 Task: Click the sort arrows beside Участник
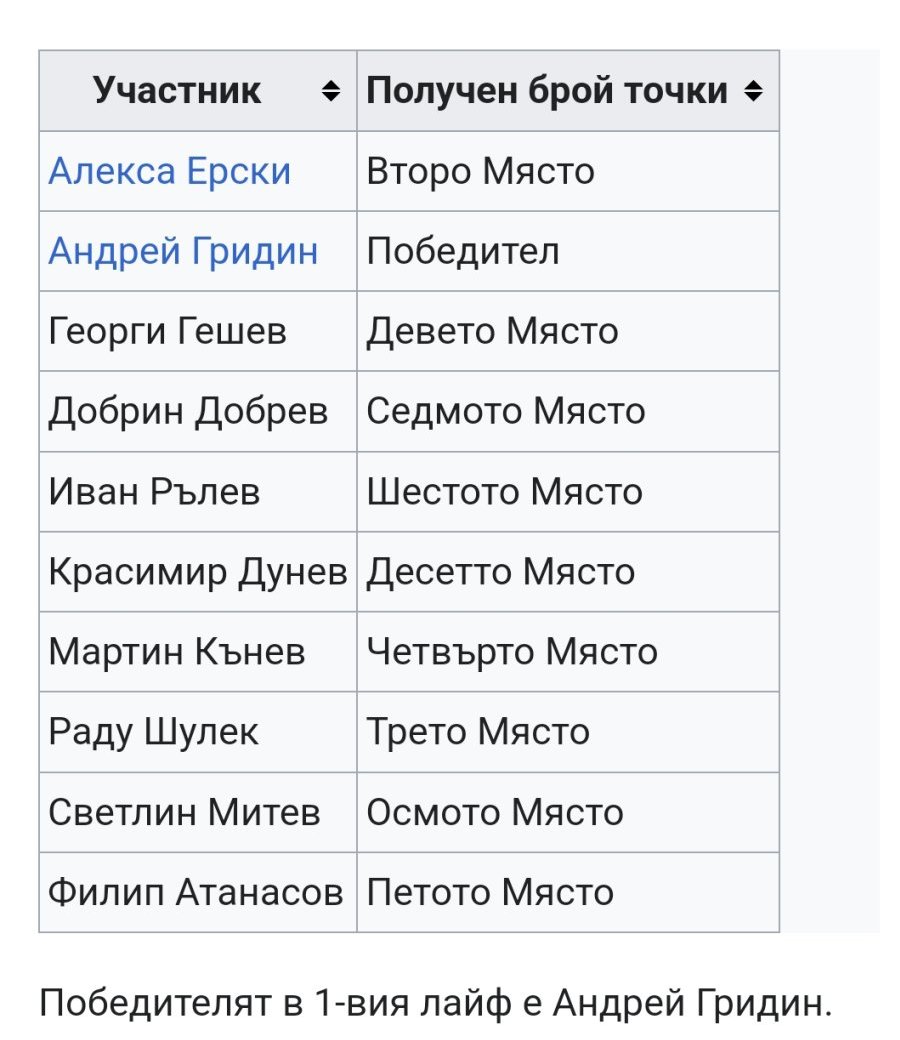331,92
